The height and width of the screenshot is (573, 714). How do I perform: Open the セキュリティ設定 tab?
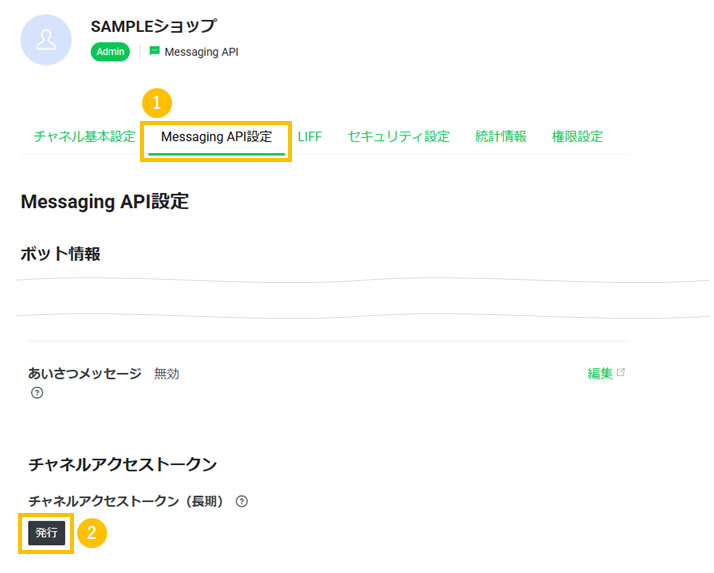click(x=398, y=136)
